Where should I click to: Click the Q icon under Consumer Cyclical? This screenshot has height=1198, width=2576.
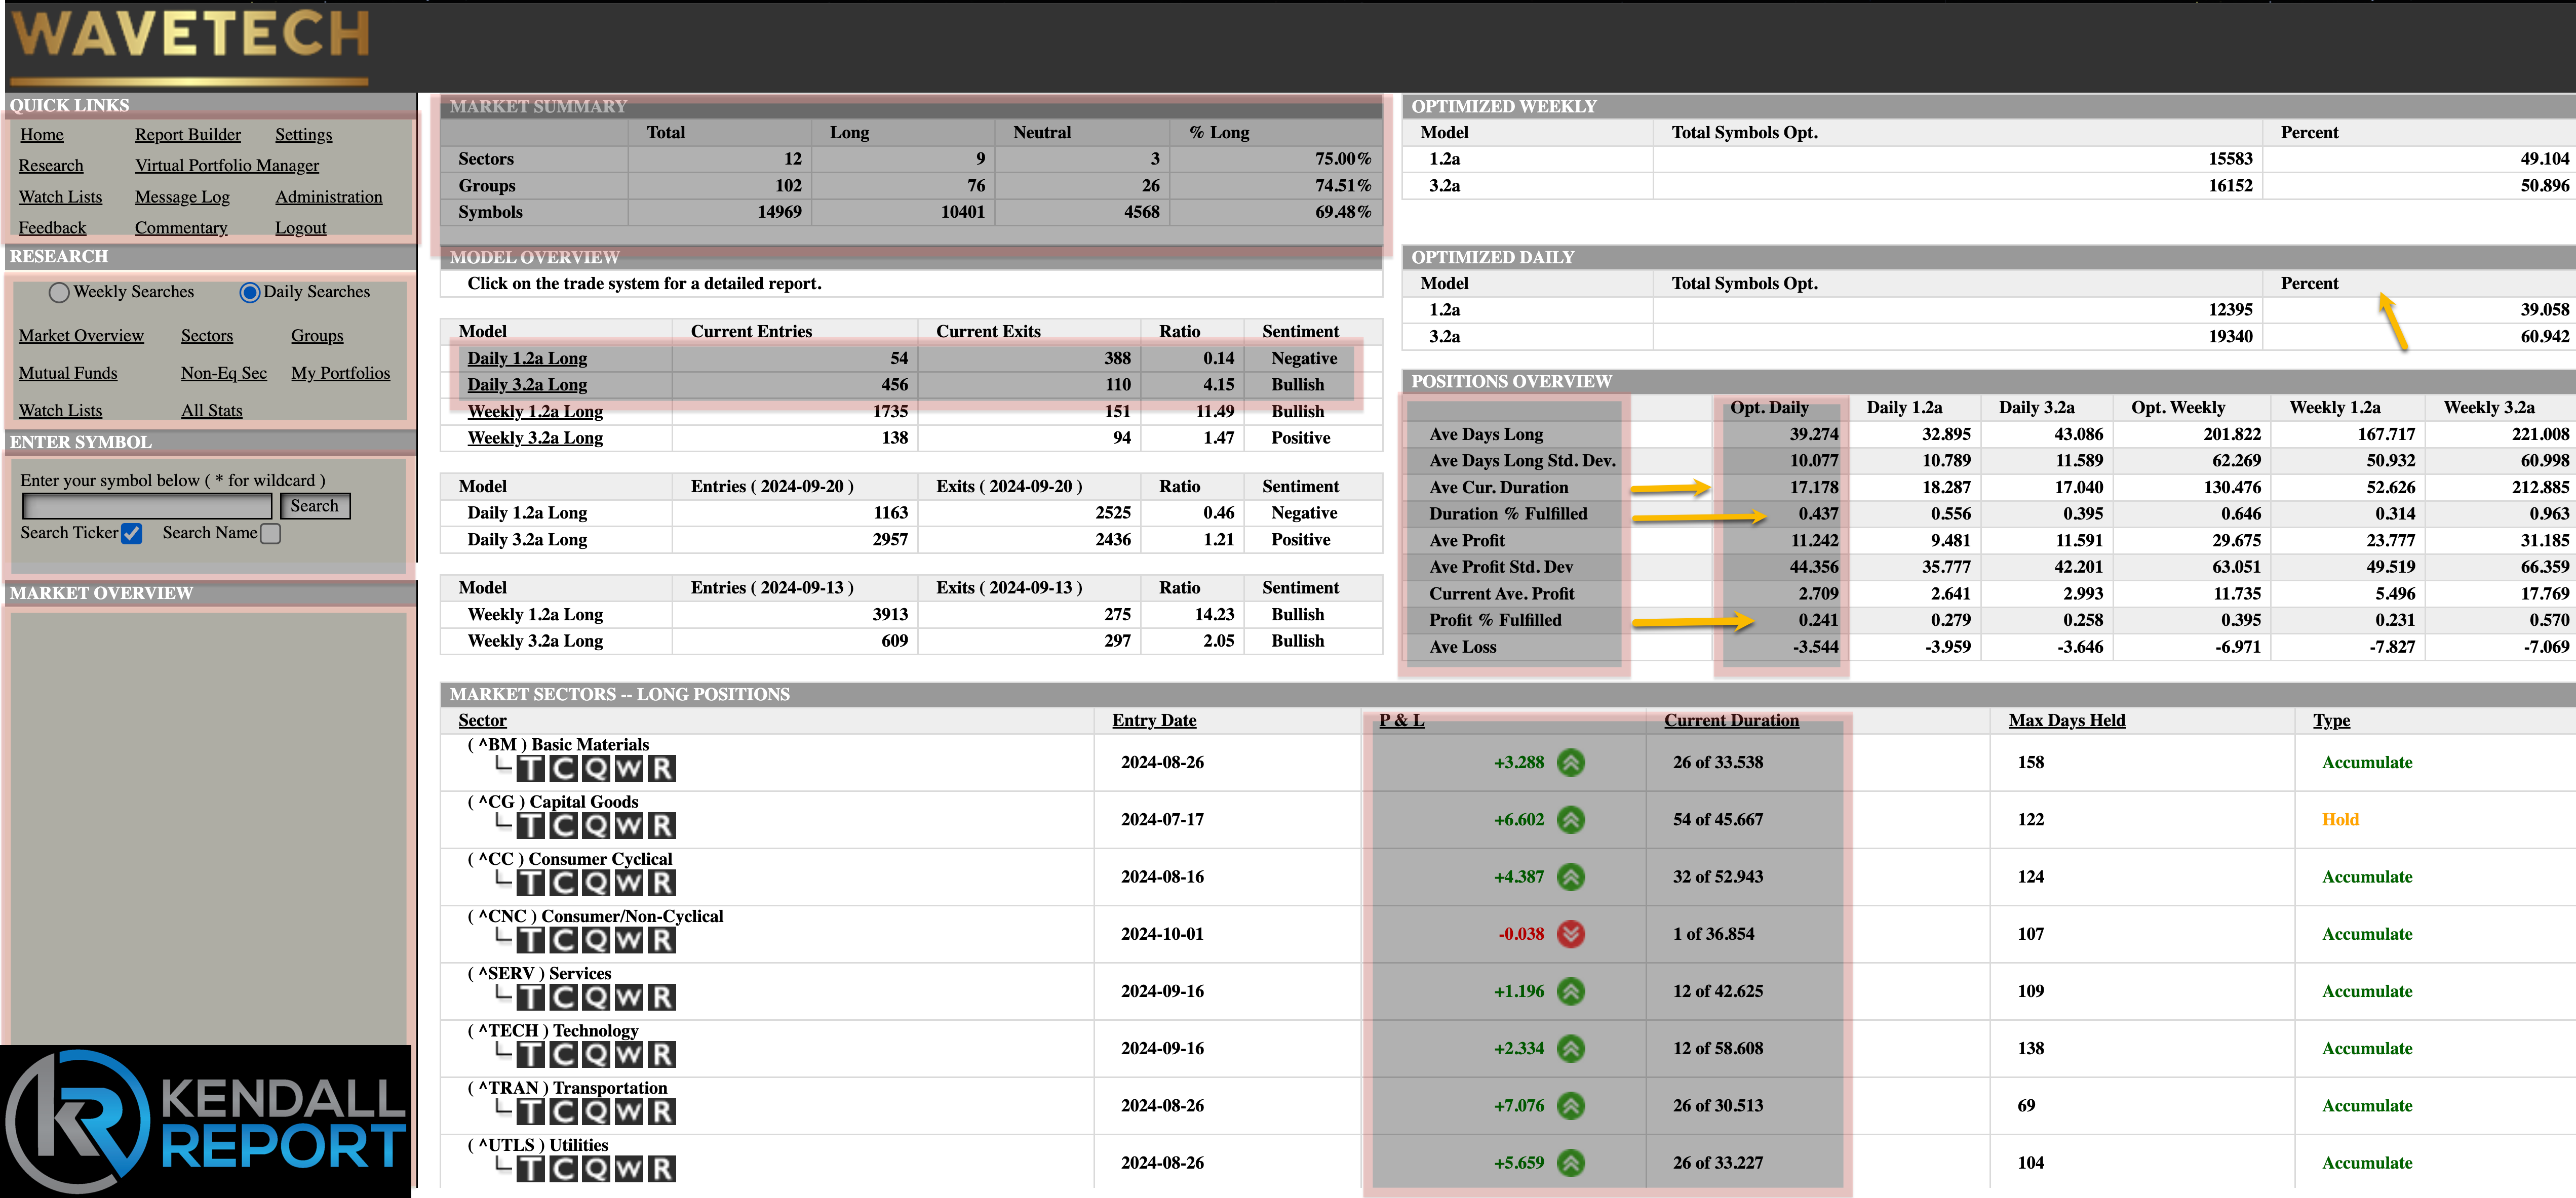[x=596, y=882]
